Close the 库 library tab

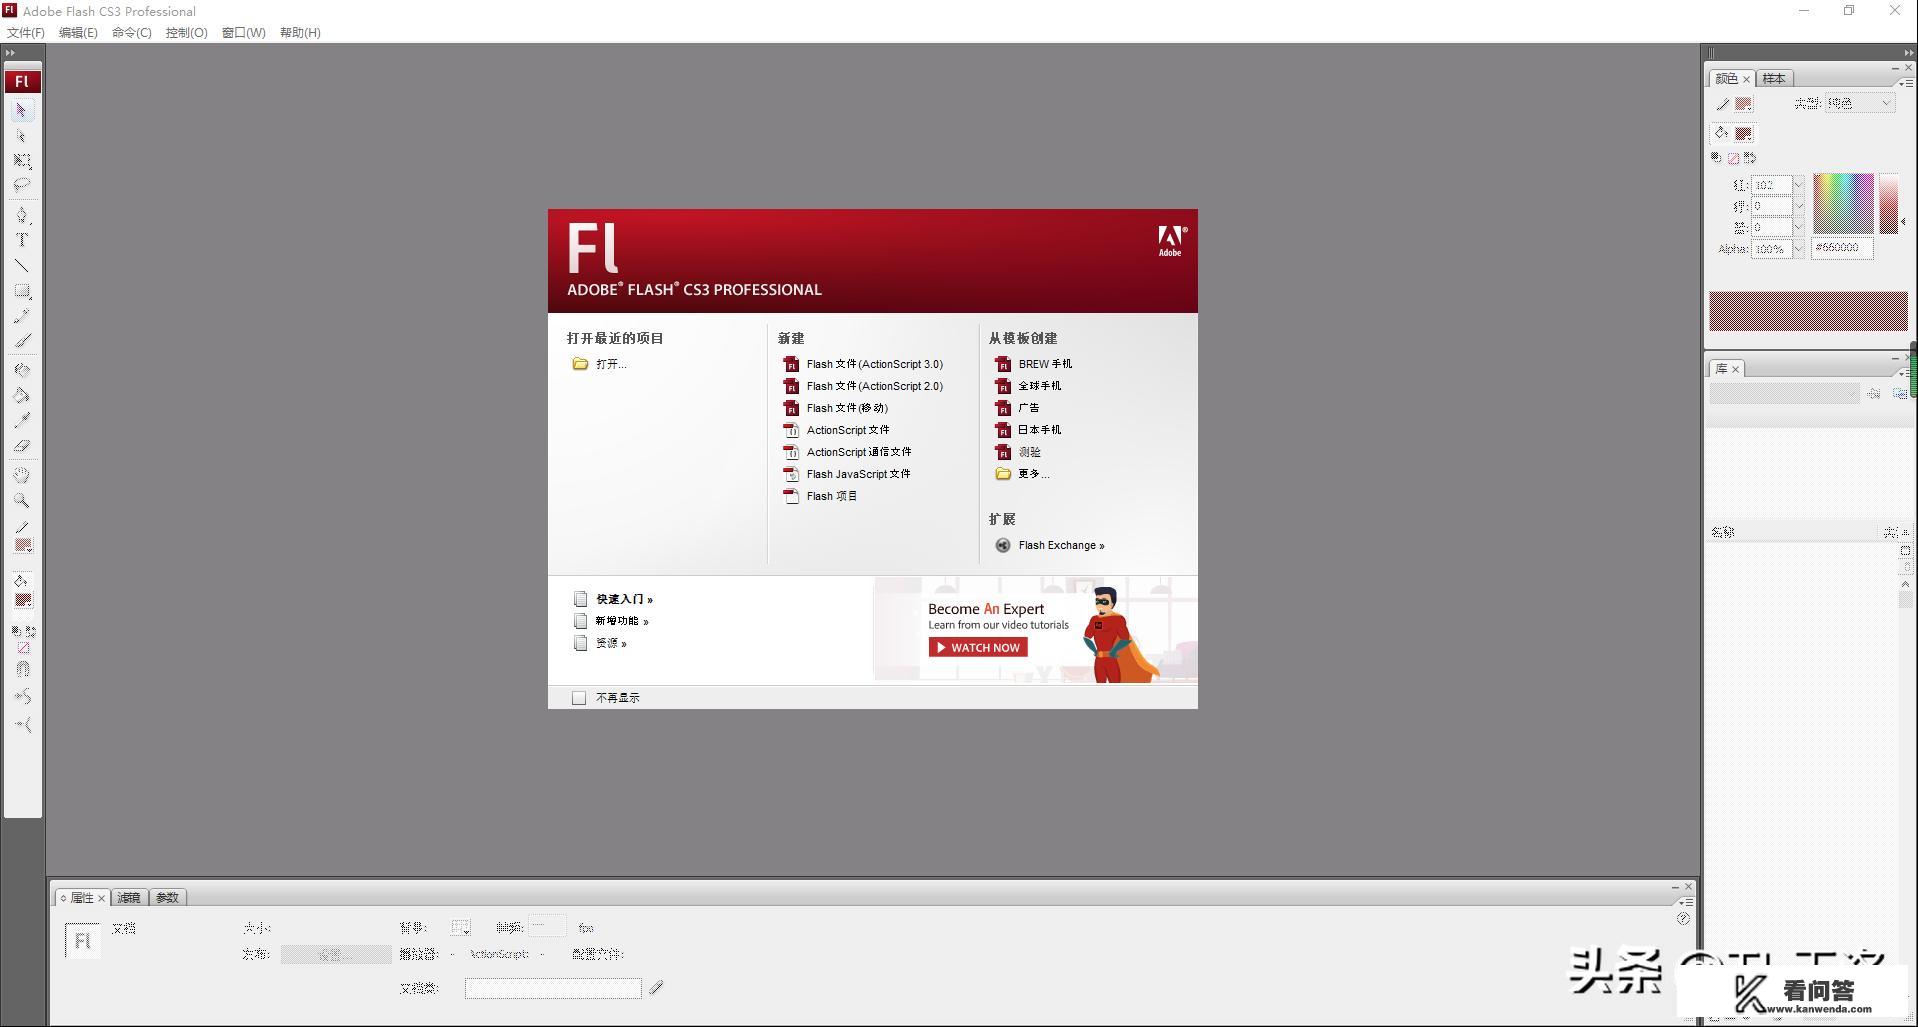coord(1735,369)
